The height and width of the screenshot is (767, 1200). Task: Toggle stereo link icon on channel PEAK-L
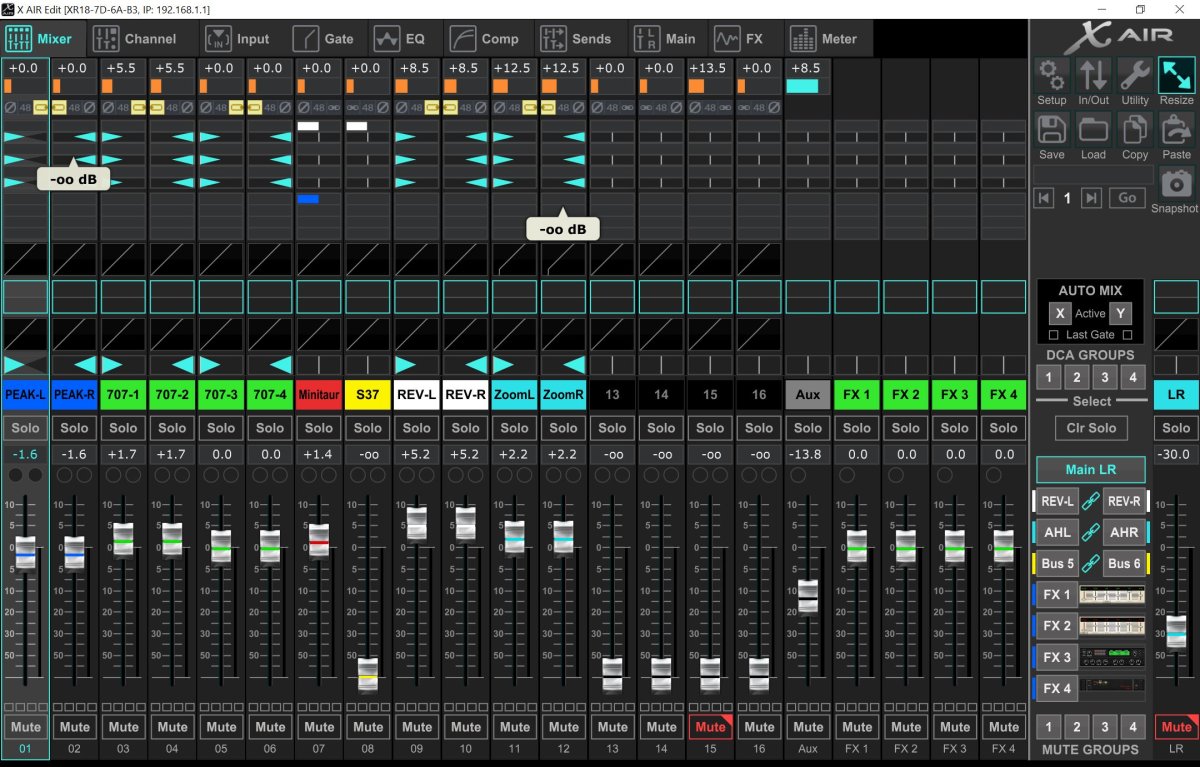coord(41,106)
